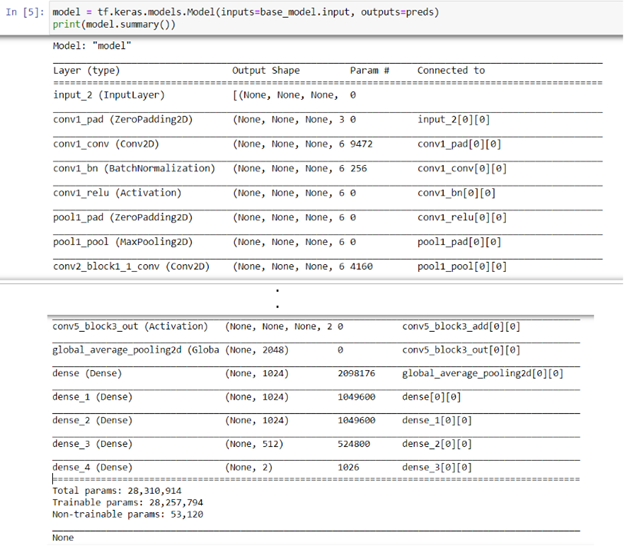Image resolution: width=624 pixels, height=546 pixels.
Task: Click the 524800 param value
Action: (x=354, y=444)
